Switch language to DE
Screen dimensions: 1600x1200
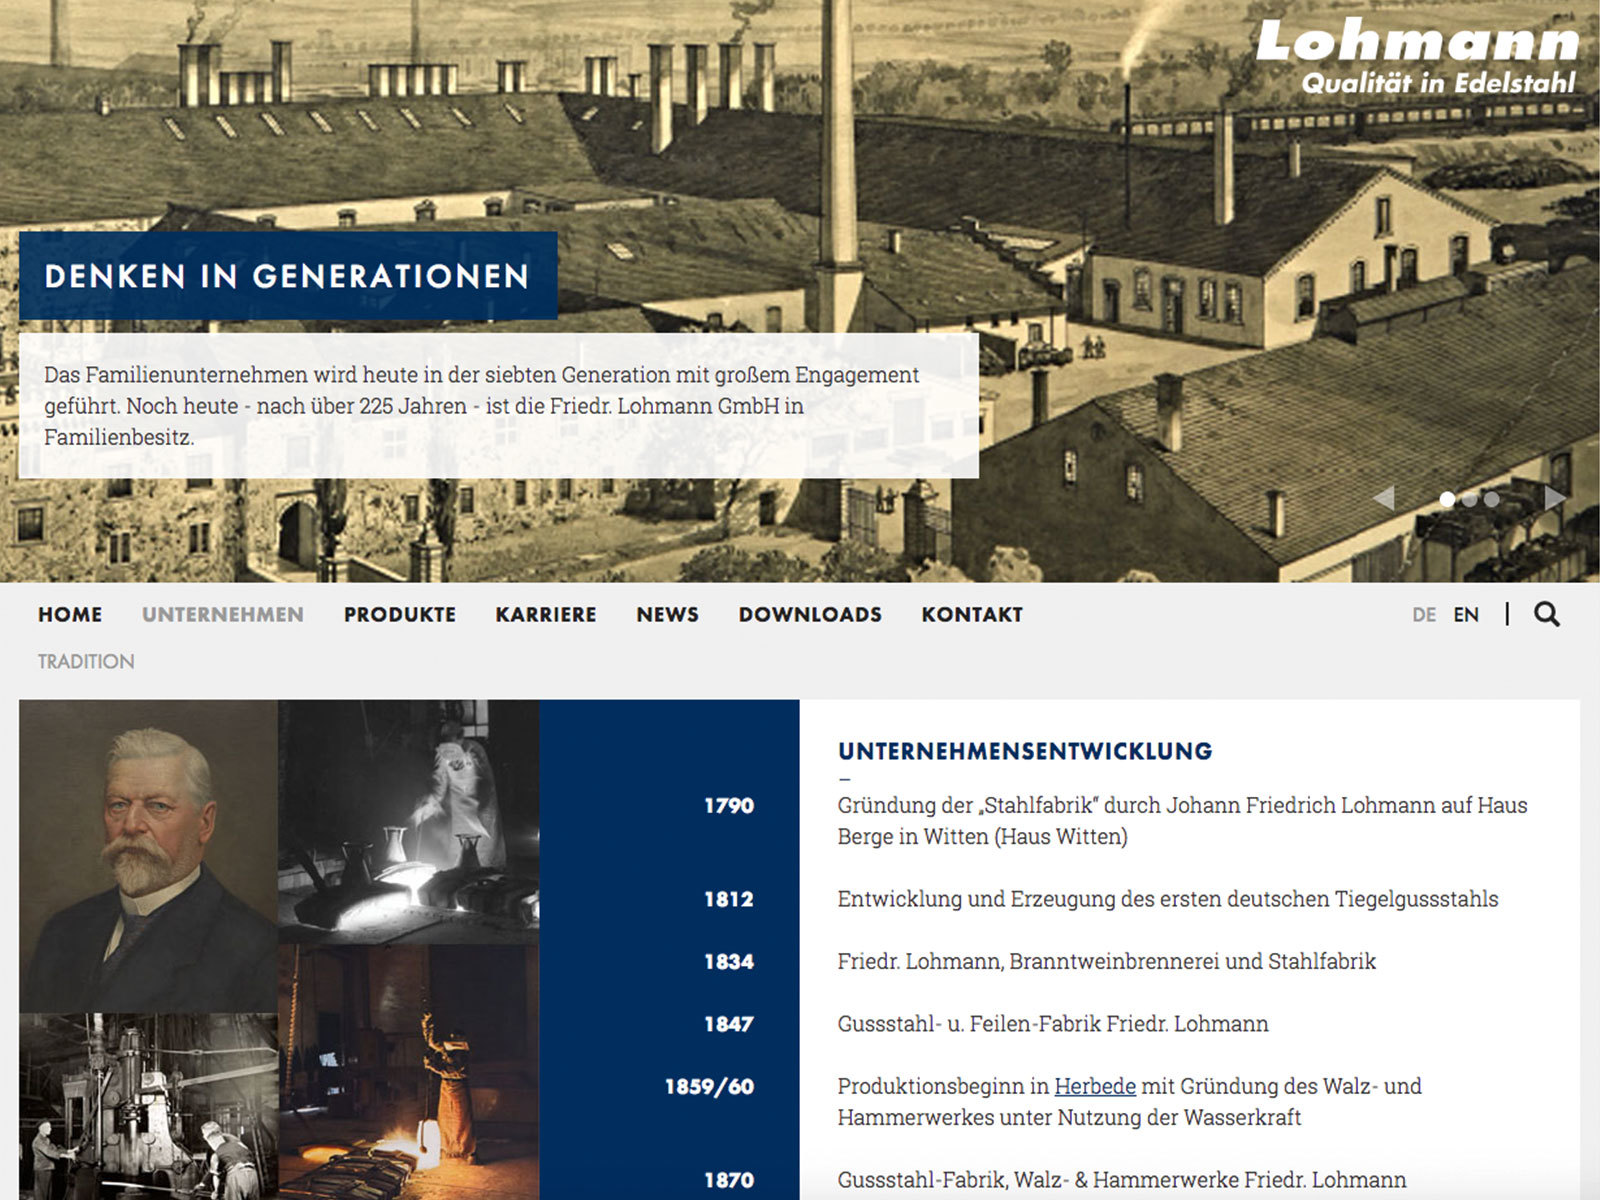[1424, 615]
